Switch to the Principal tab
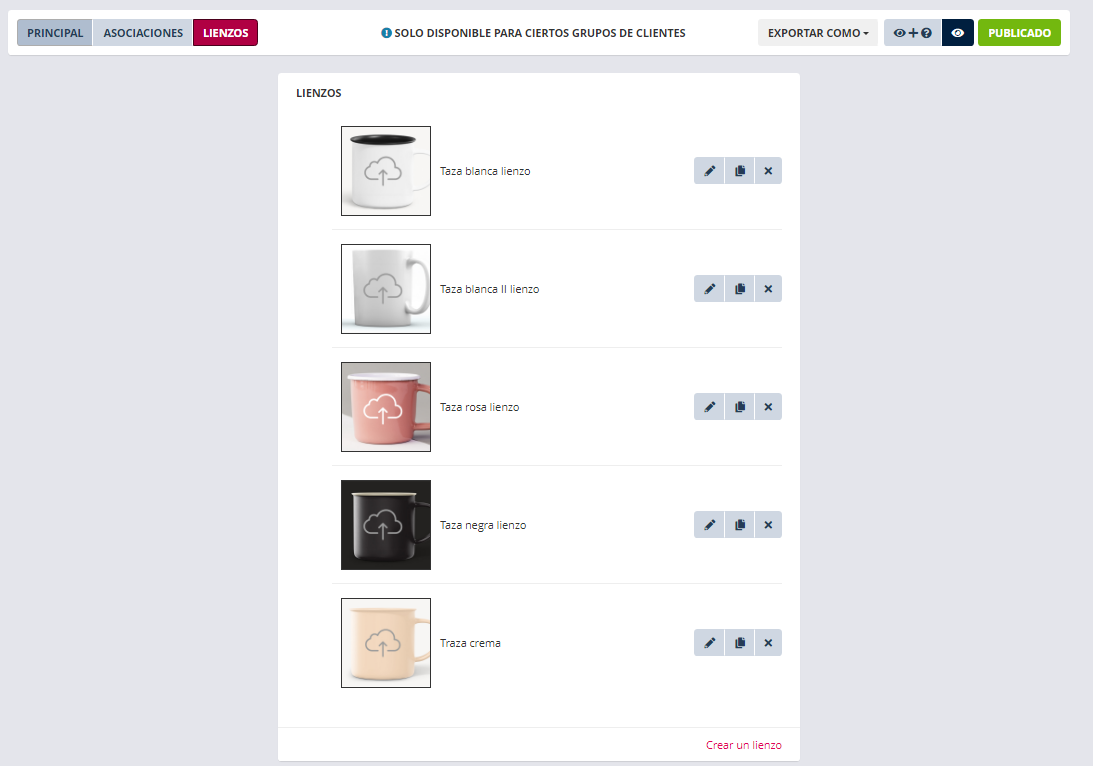The width and height of the screenshot is (1093, 766). 55,33
